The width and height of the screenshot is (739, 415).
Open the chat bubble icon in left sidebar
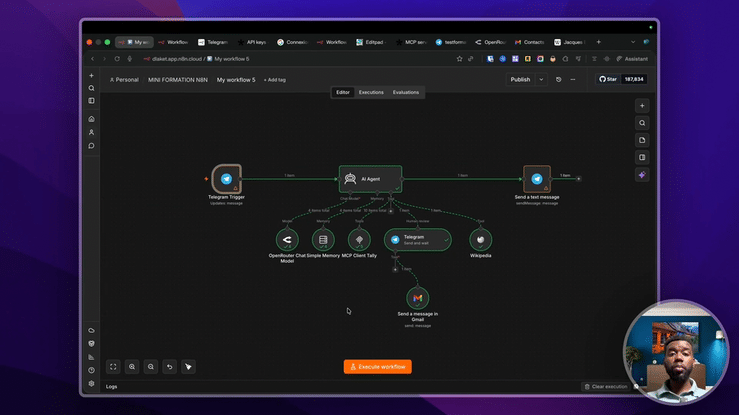pyautogui.click(x=91, y=146)
